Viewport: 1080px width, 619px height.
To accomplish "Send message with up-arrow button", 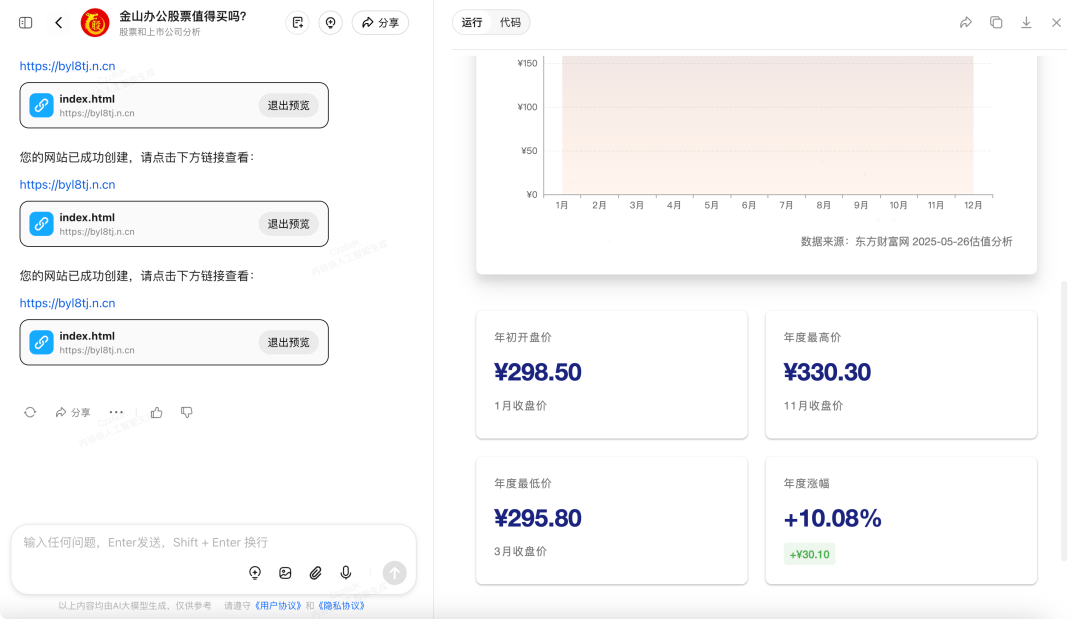I will 395,573.
